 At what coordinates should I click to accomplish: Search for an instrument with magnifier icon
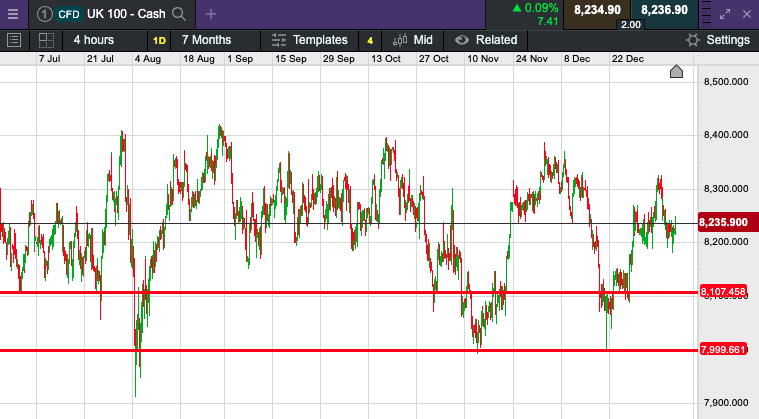click(x=179, y=14)
